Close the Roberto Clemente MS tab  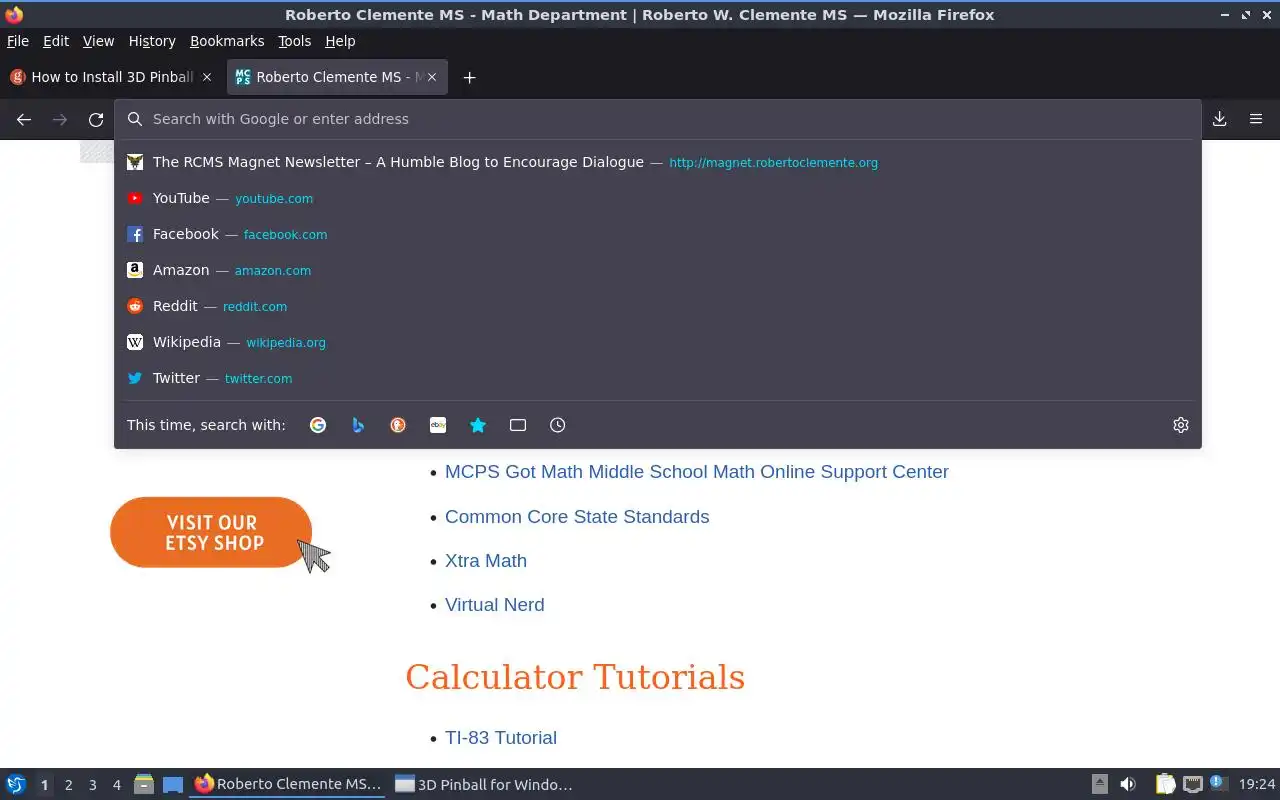[x=432, y=77]
